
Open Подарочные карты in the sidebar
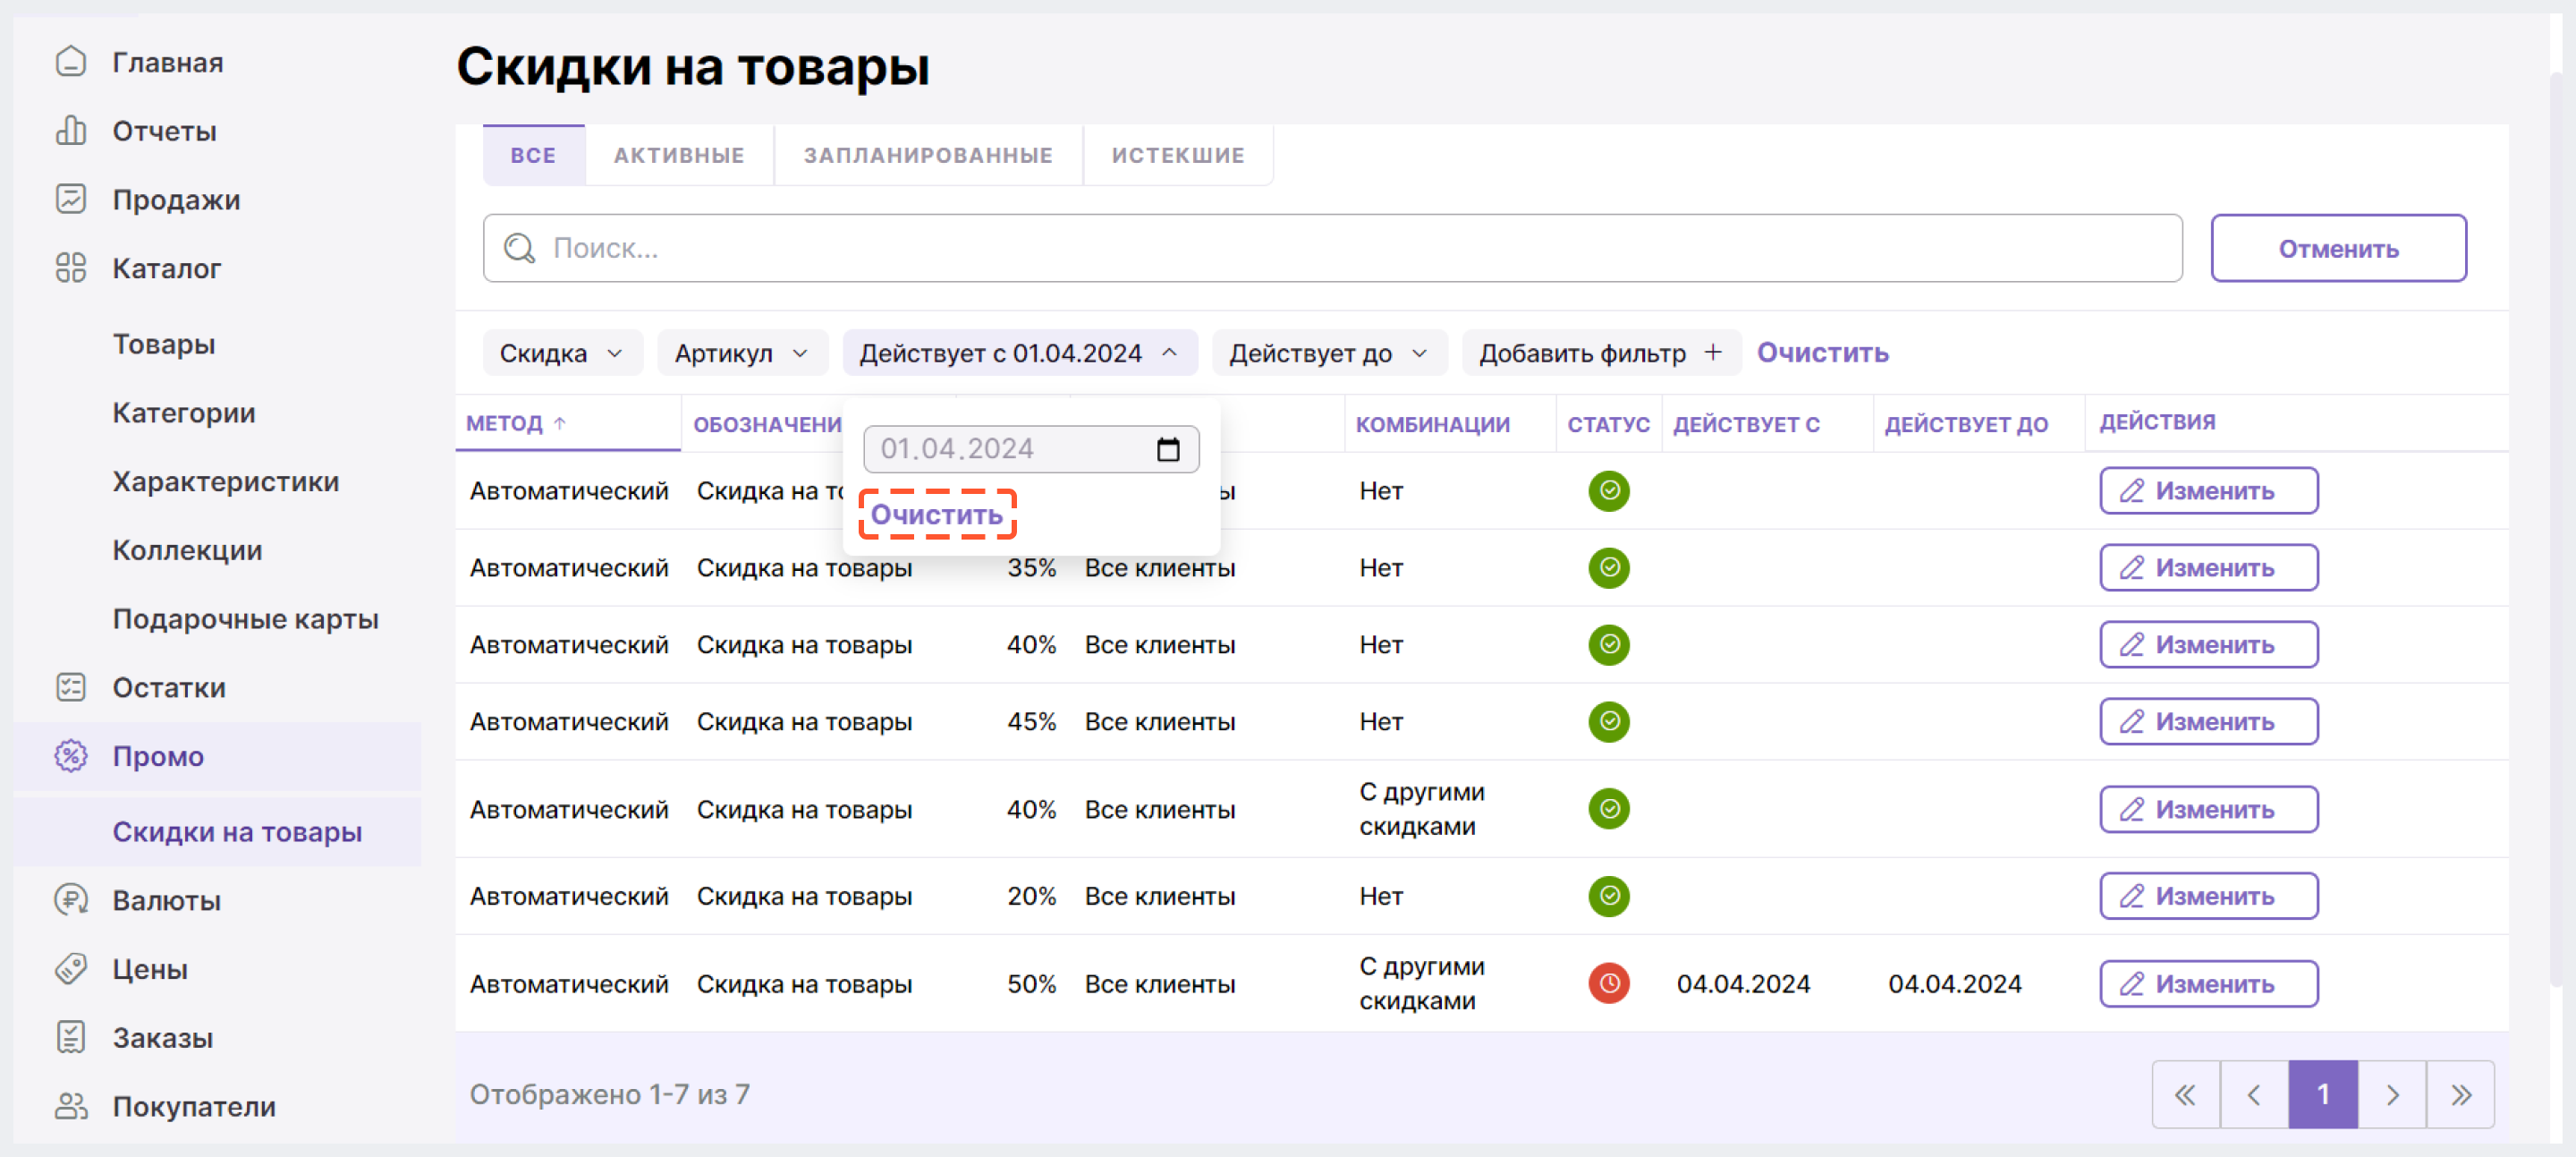[245, 619]
